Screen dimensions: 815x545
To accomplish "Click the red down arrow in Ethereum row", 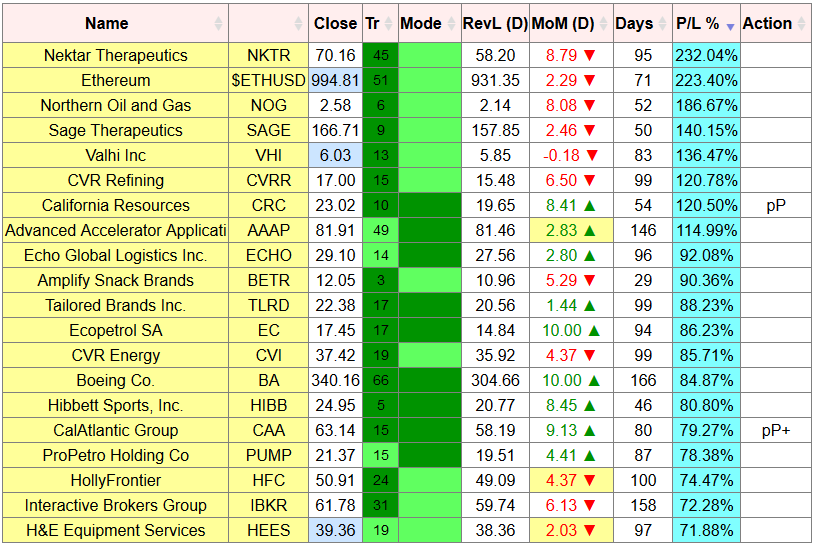I will [589, 81].
